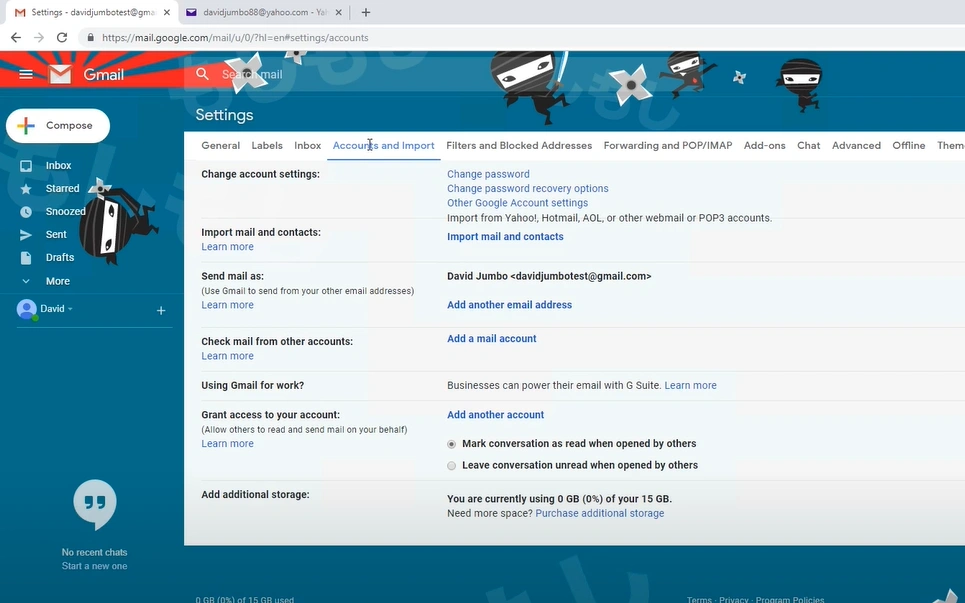The height and width of the screenshot is (603, 965).
Task: Click the Compose button
Action: [x=58, y=126]
